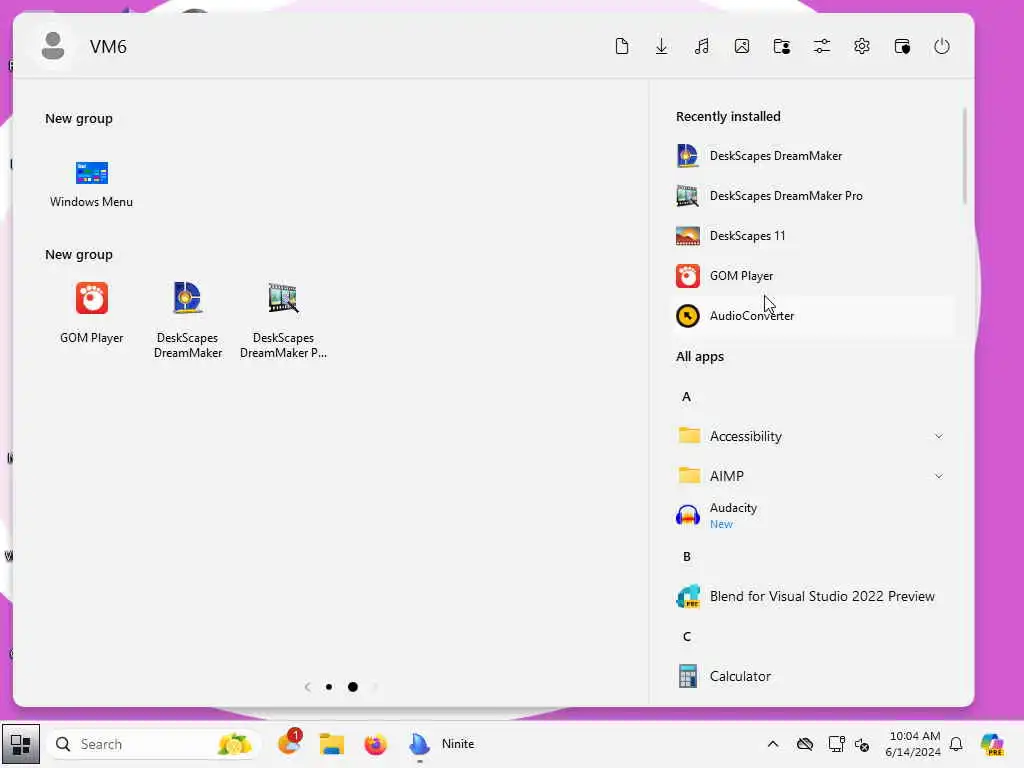Click the muted volume icon in tray
1024x768 pixels.
(x=862, y=744)
